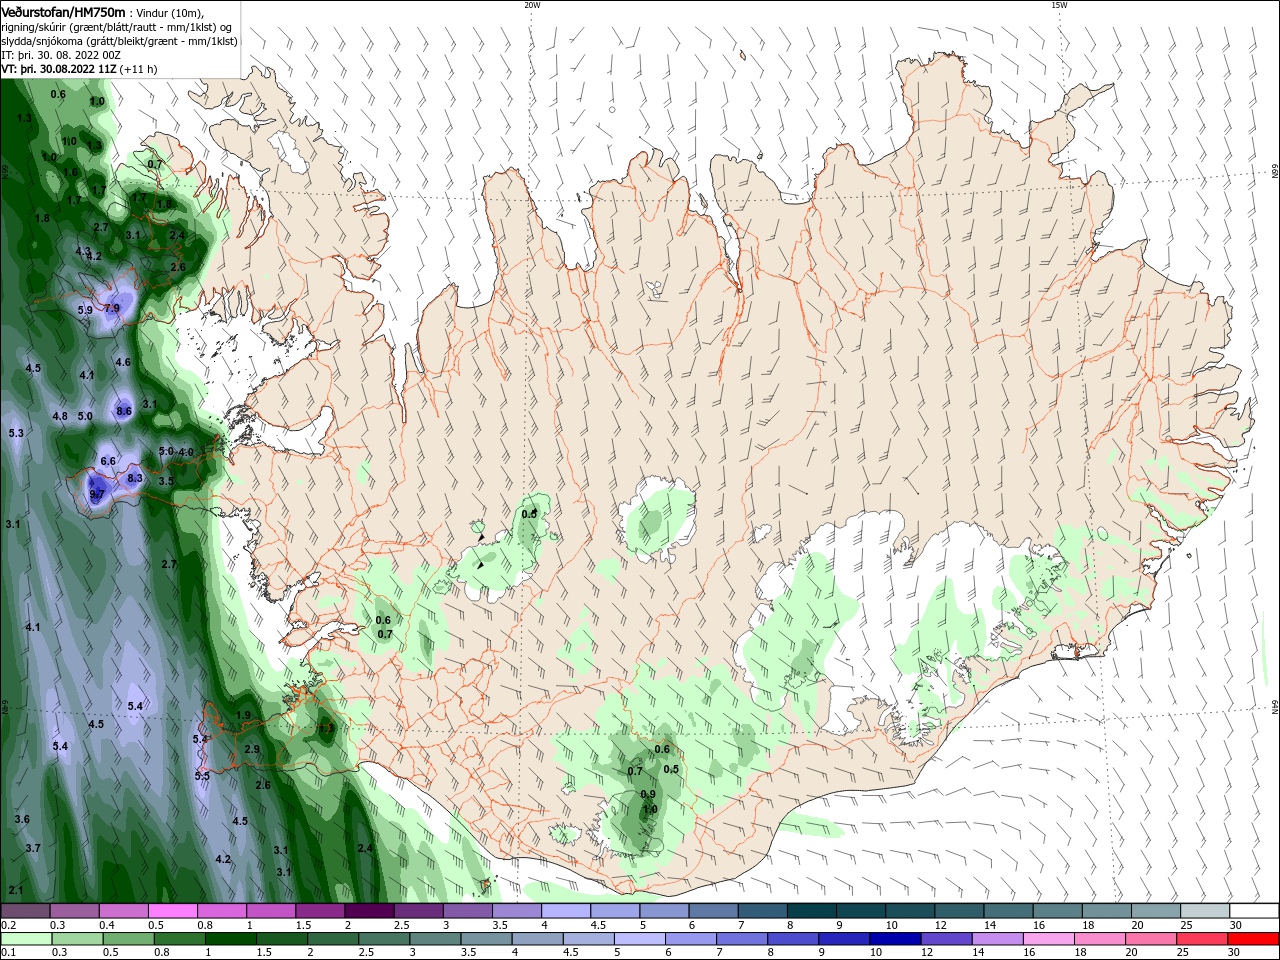This screenshot has height=960, width=1280.
Task: Click the 5.5 value at Reykjanes tip
Action: click(202, 776)
